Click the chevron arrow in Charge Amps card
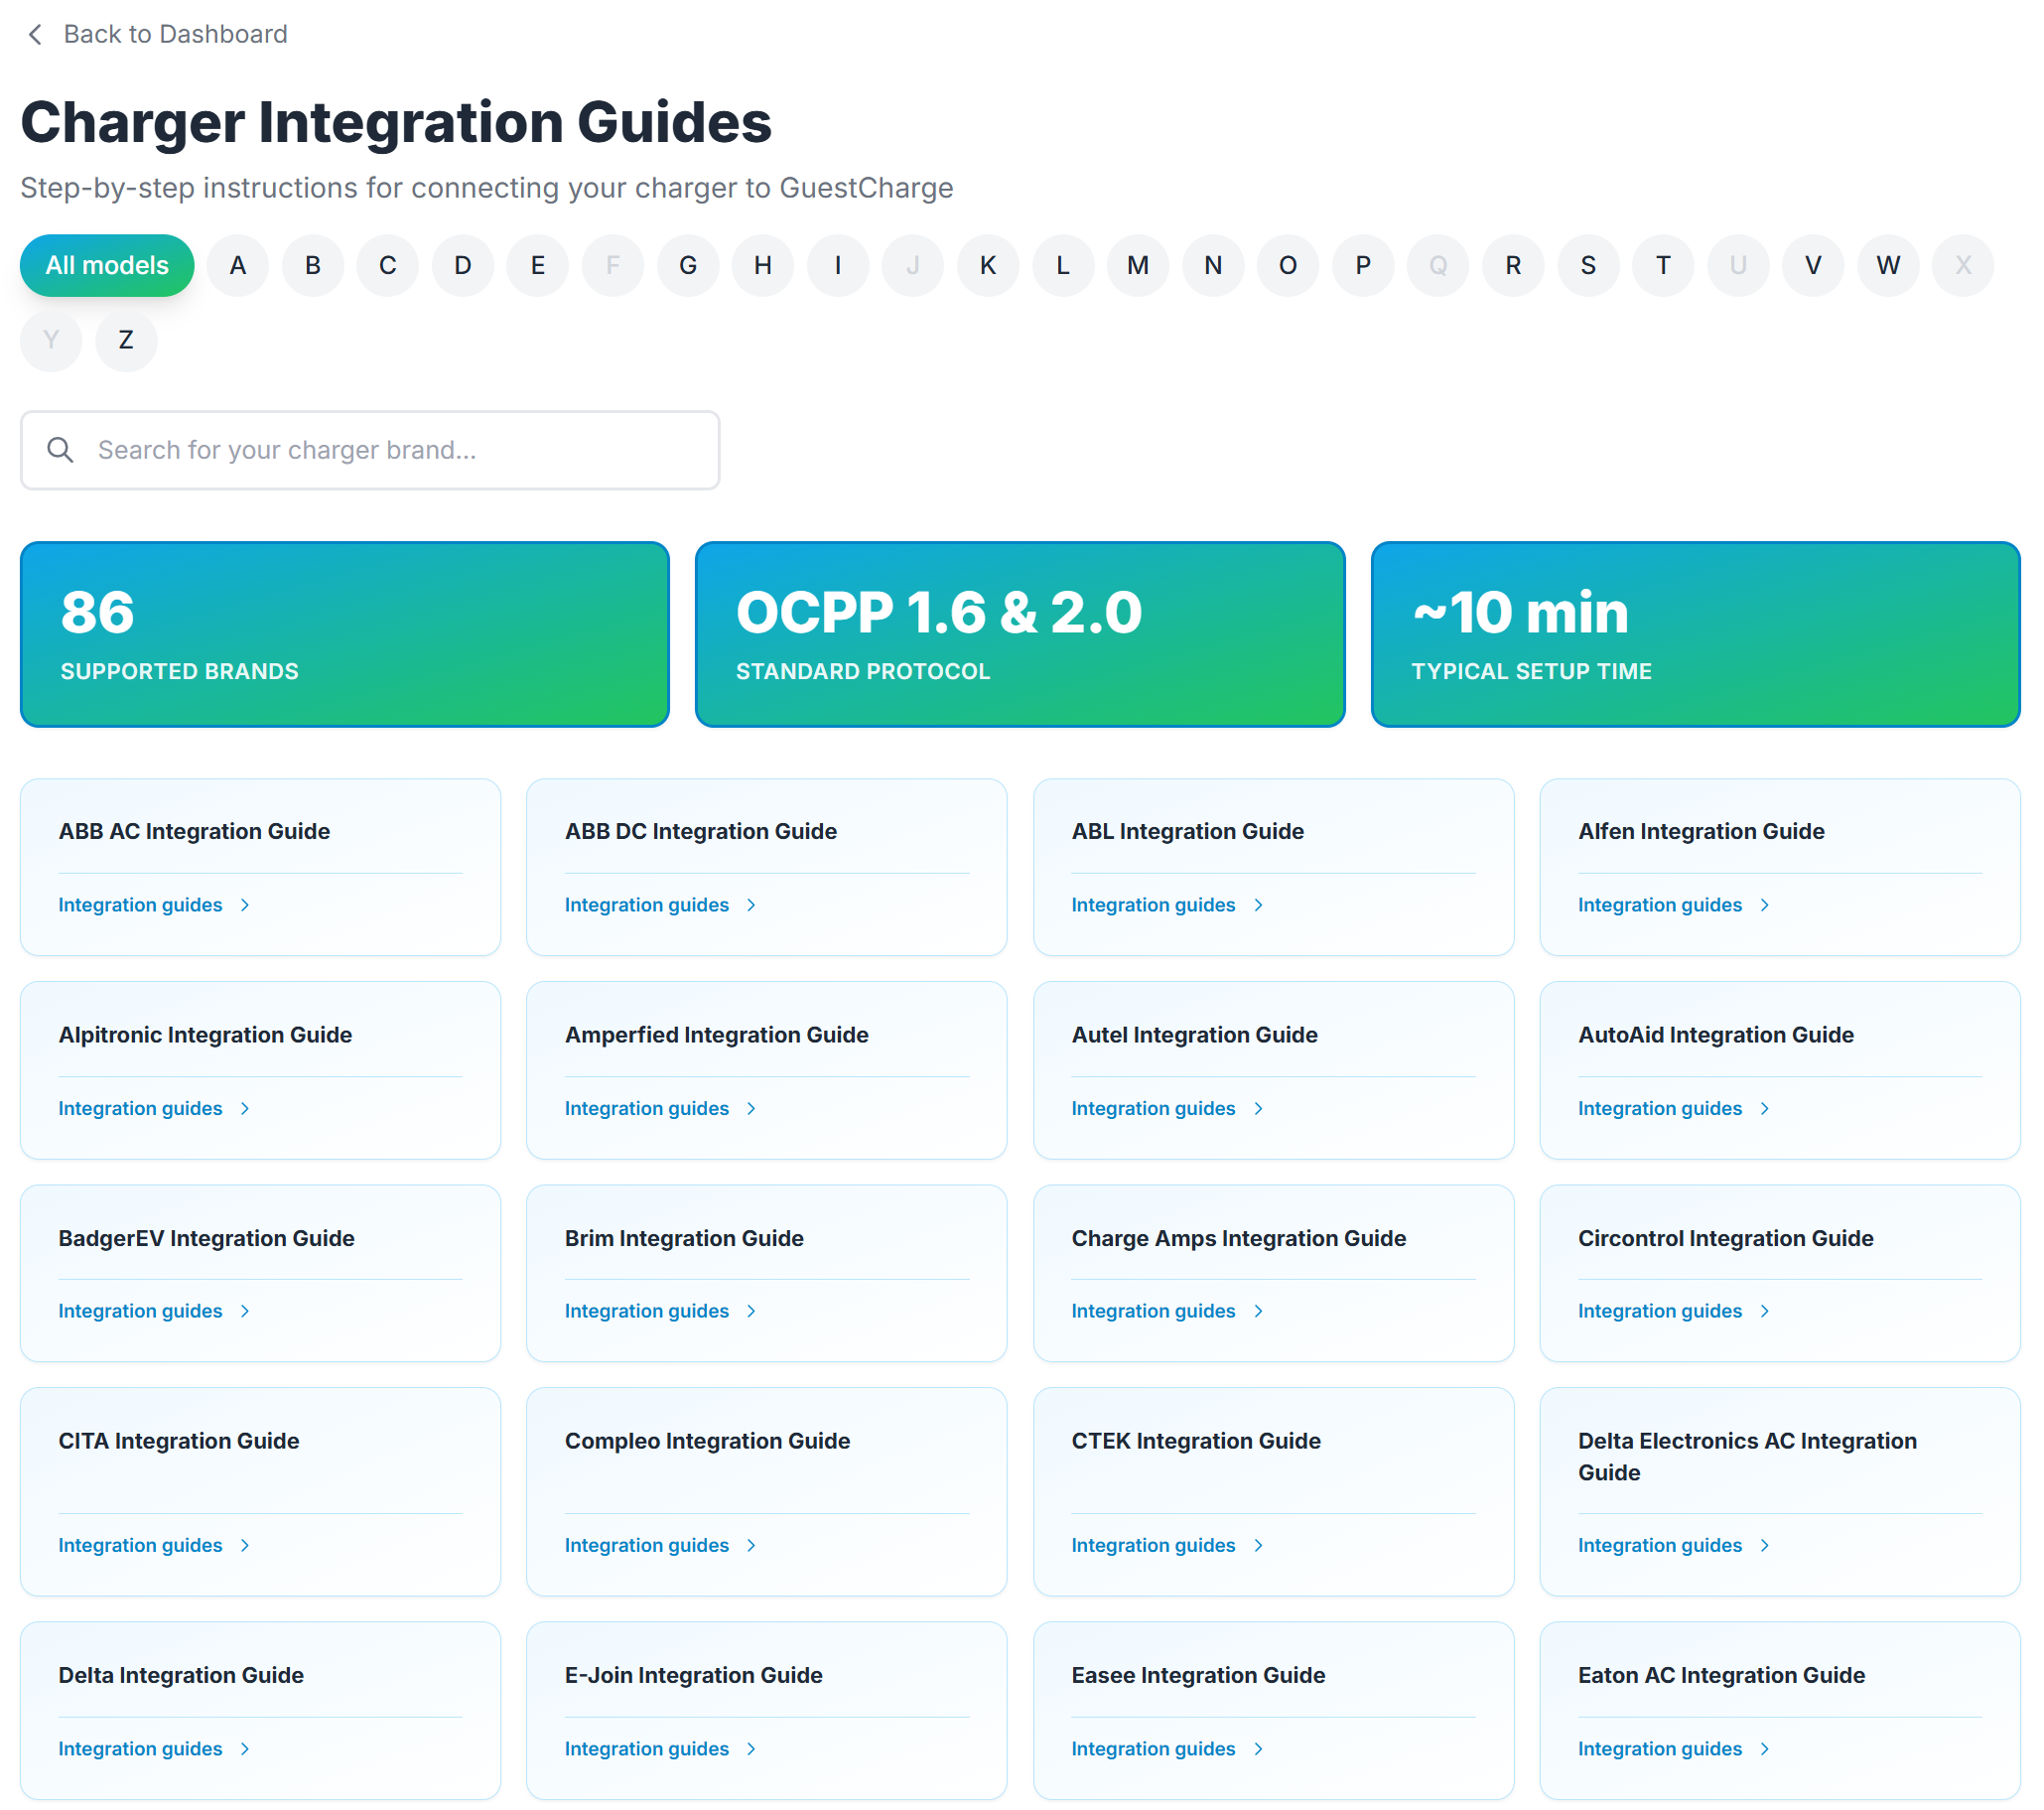 (x=1258, y=1311)
